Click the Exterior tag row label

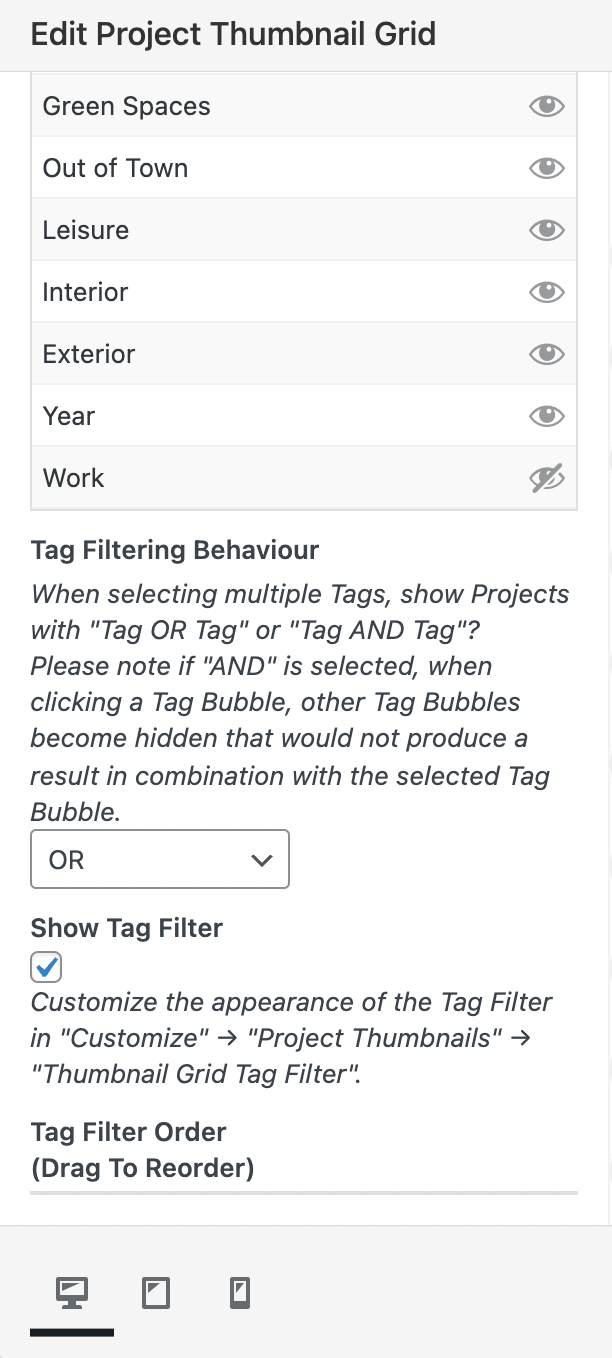[89, 354]
